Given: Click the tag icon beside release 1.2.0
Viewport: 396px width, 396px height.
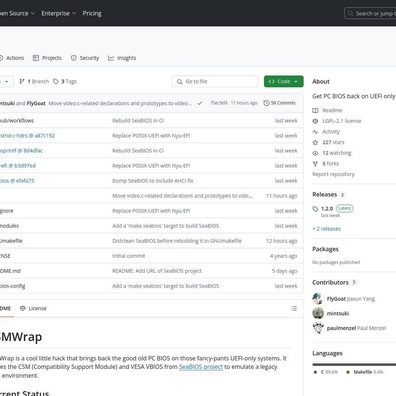Looking at the screenshot, I should click(315, 209).
